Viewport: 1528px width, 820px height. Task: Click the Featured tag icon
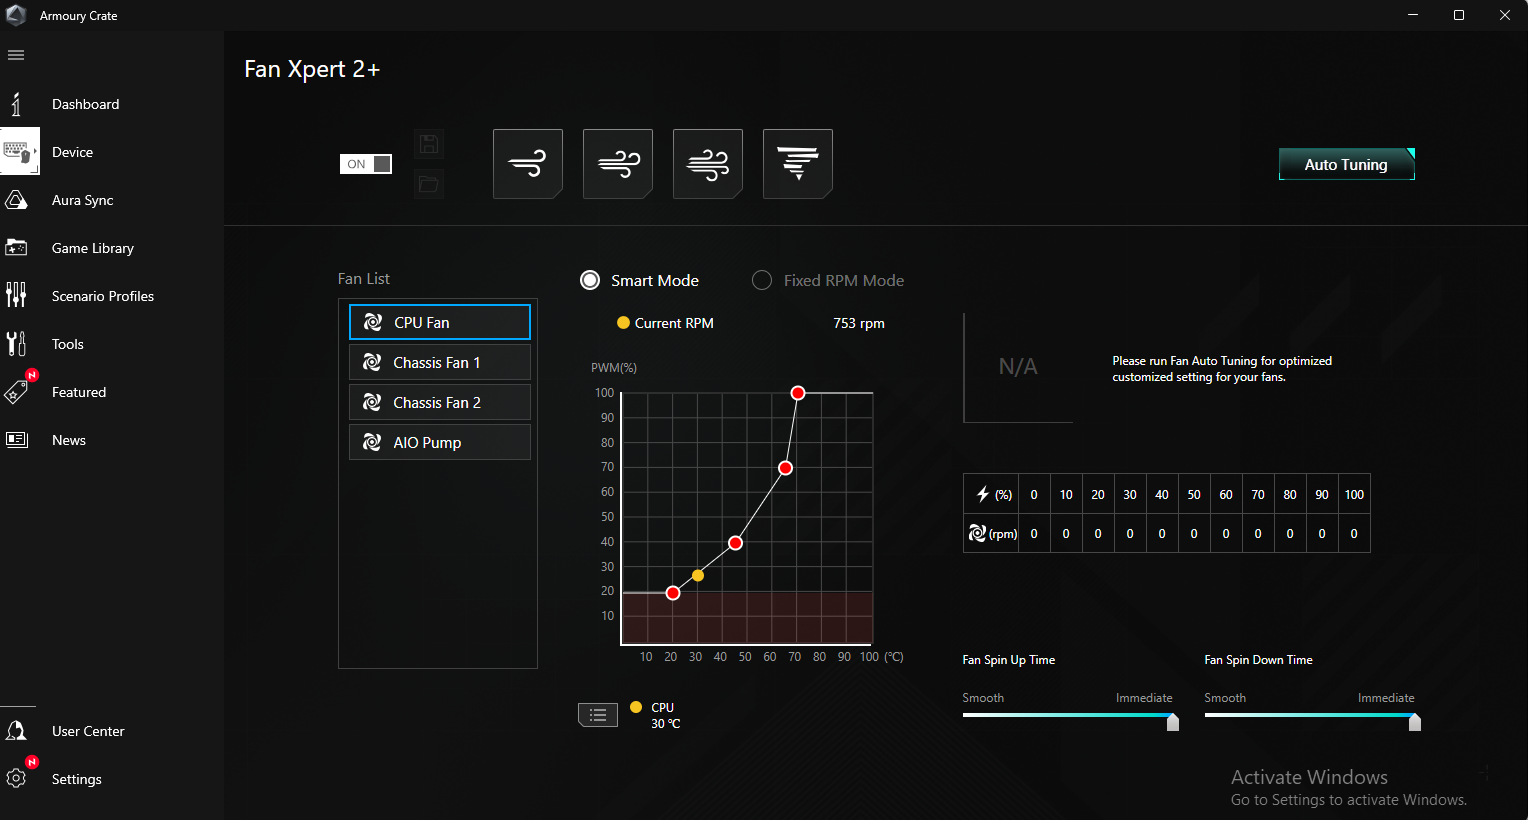click(x=16, y=392)
